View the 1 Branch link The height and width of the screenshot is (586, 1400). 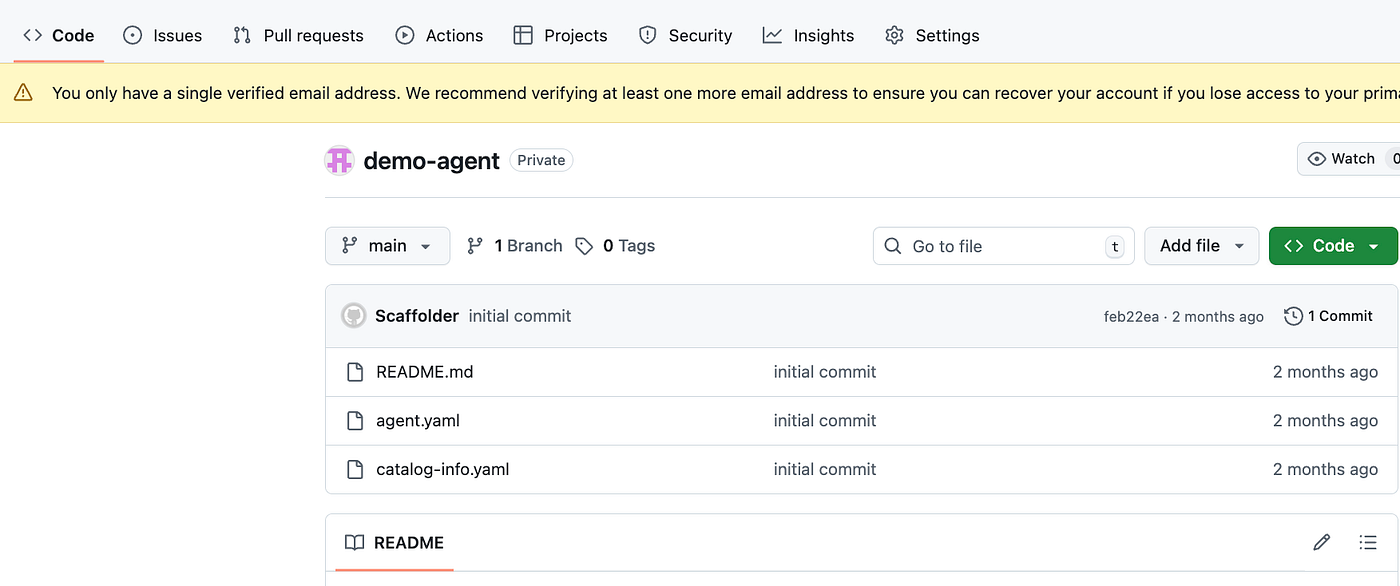point(515,246)
